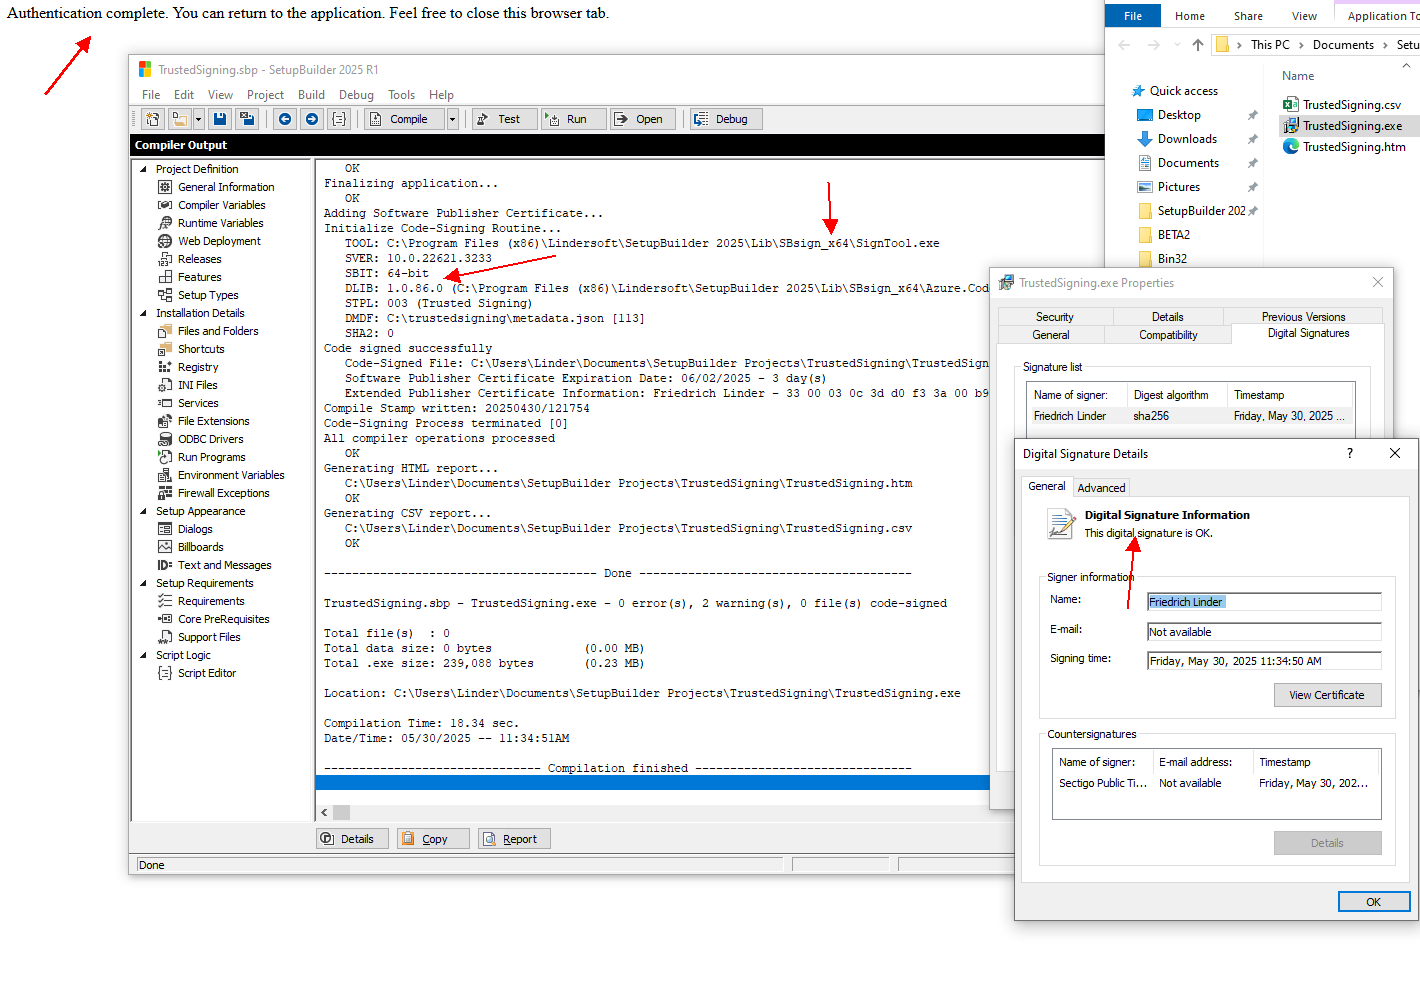Click the Save project floppy icon
Screen dimensions: 1420x982
click(x=220, y=119)
